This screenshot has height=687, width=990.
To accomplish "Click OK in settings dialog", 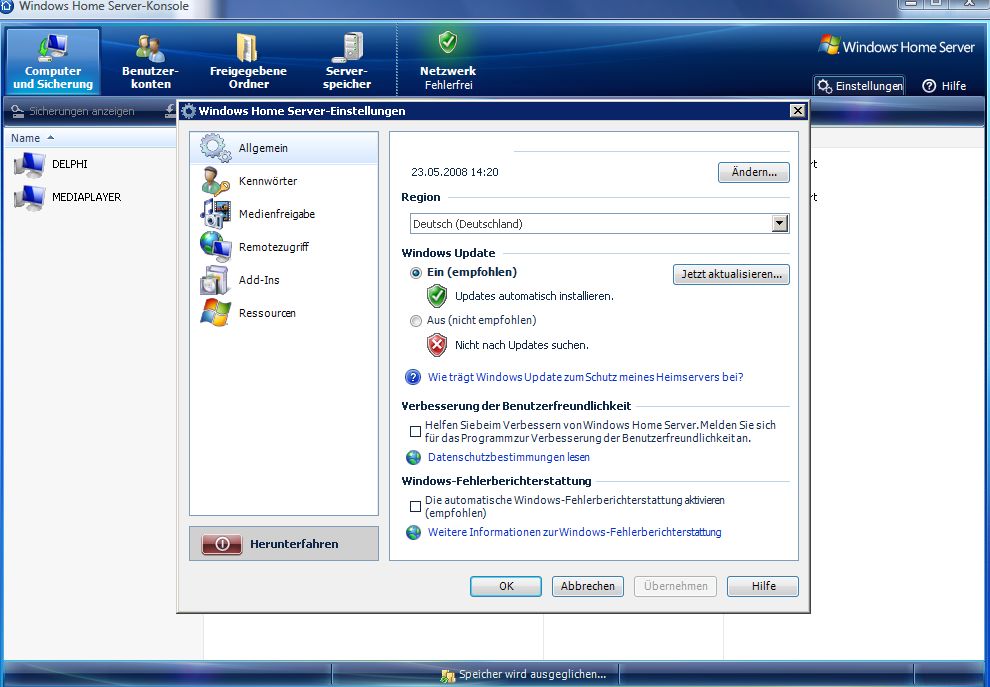I will pos(506,586).
